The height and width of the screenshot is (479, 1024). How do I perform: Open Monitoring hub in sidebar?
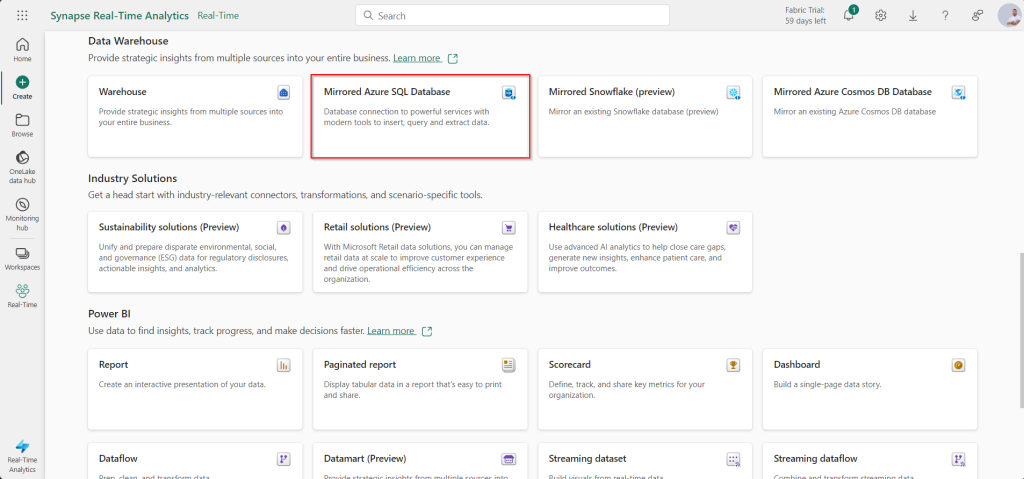tap(22, 214)
